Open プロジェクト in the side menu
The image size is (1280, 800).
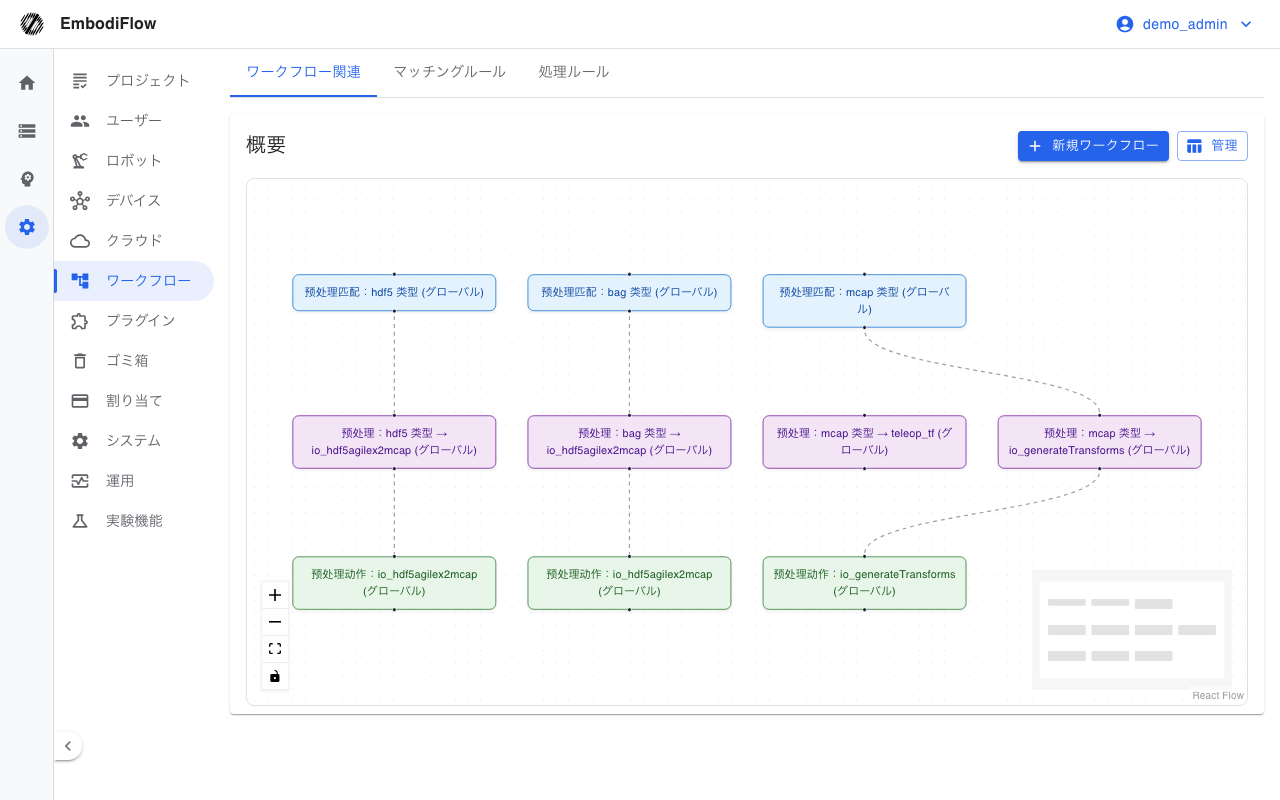click(134, 80)
